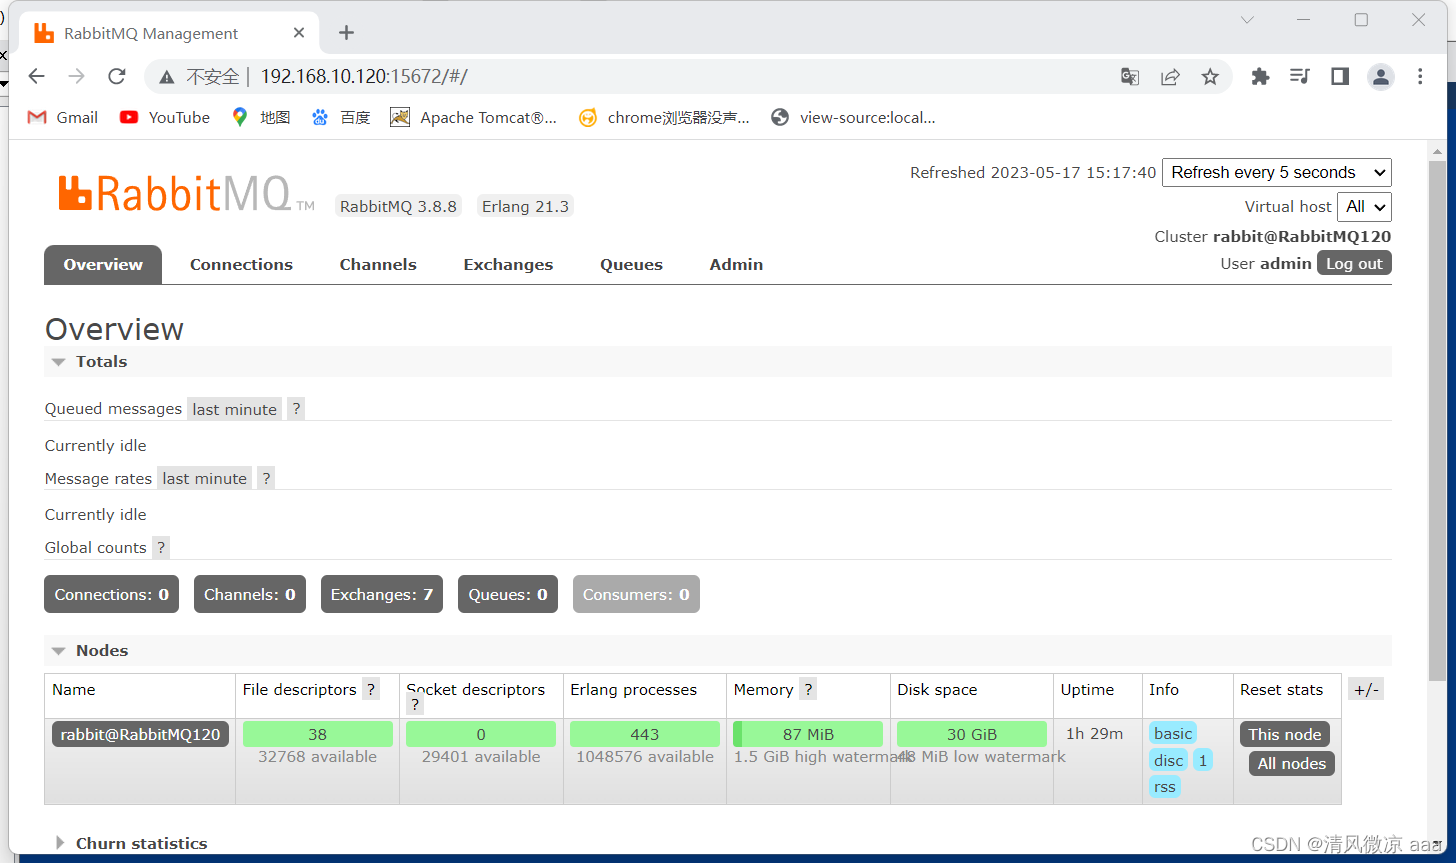1456x863 pixels.
Task: Click the share page icon
Action: coord(1170,77)
